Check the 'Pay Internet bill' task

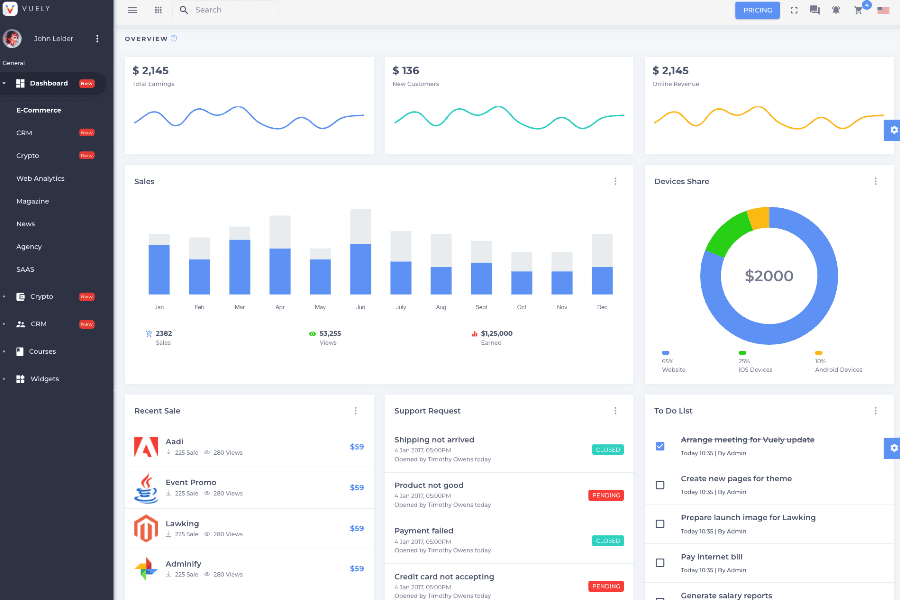(660, 562)
